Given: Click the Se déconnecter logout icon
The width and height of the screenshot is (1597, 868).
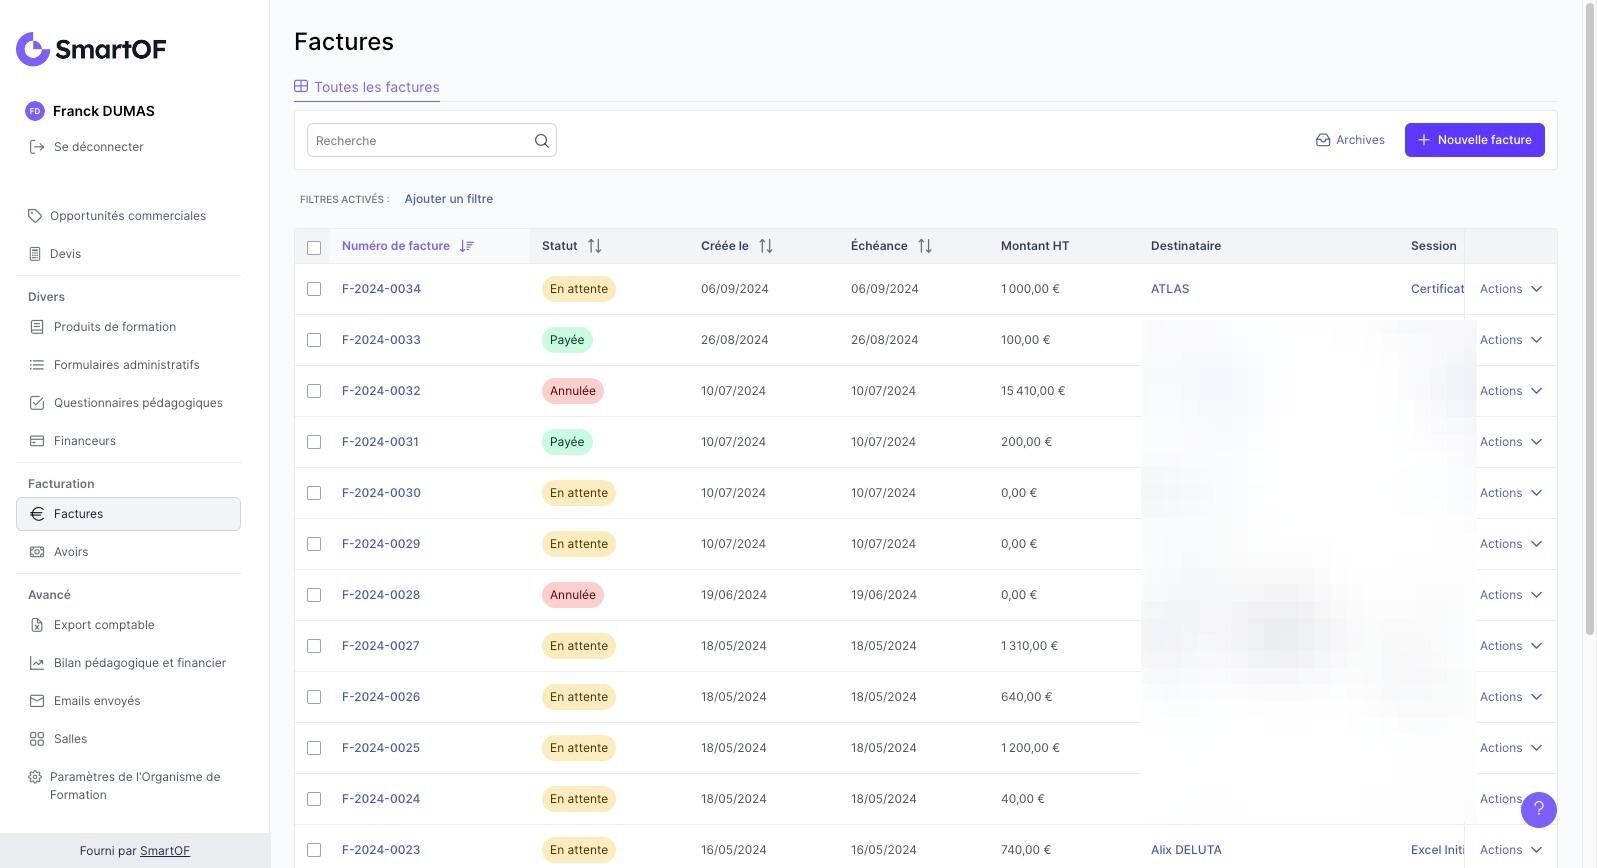Looking at the screenshot, I should coord(37,147).
